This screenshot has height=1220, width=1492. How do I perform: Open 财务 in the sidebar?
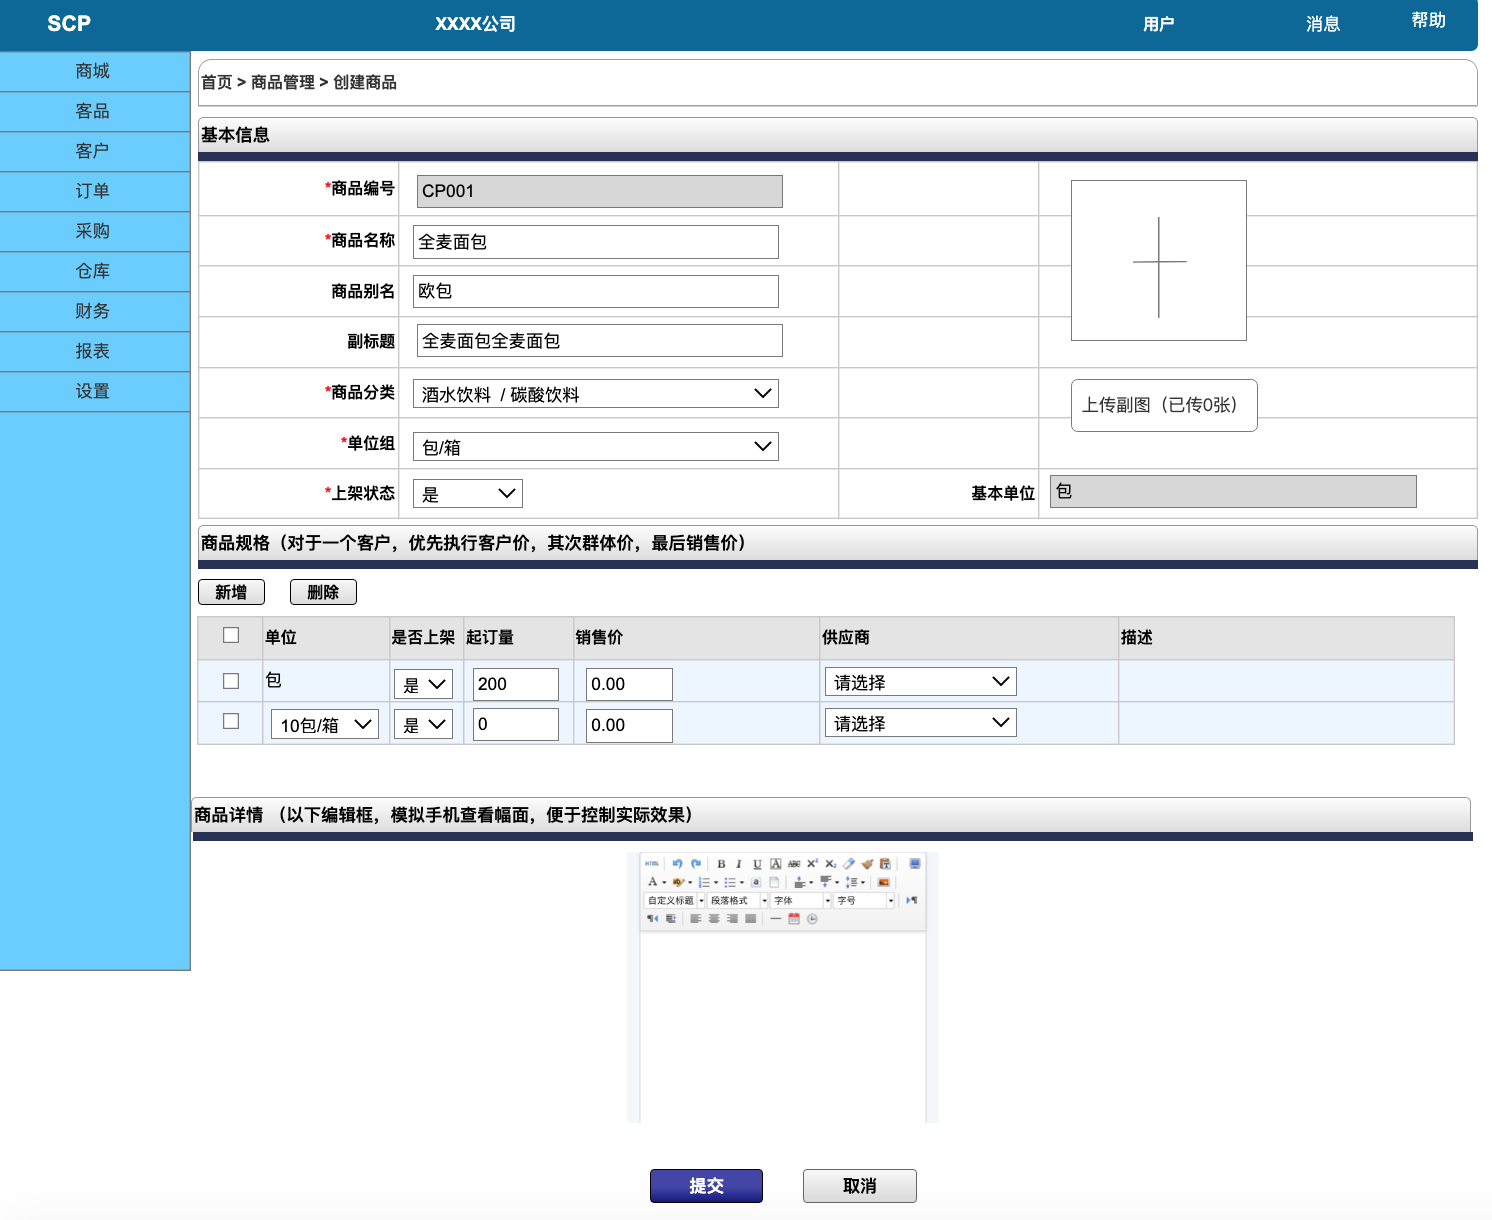click(94, 311)
